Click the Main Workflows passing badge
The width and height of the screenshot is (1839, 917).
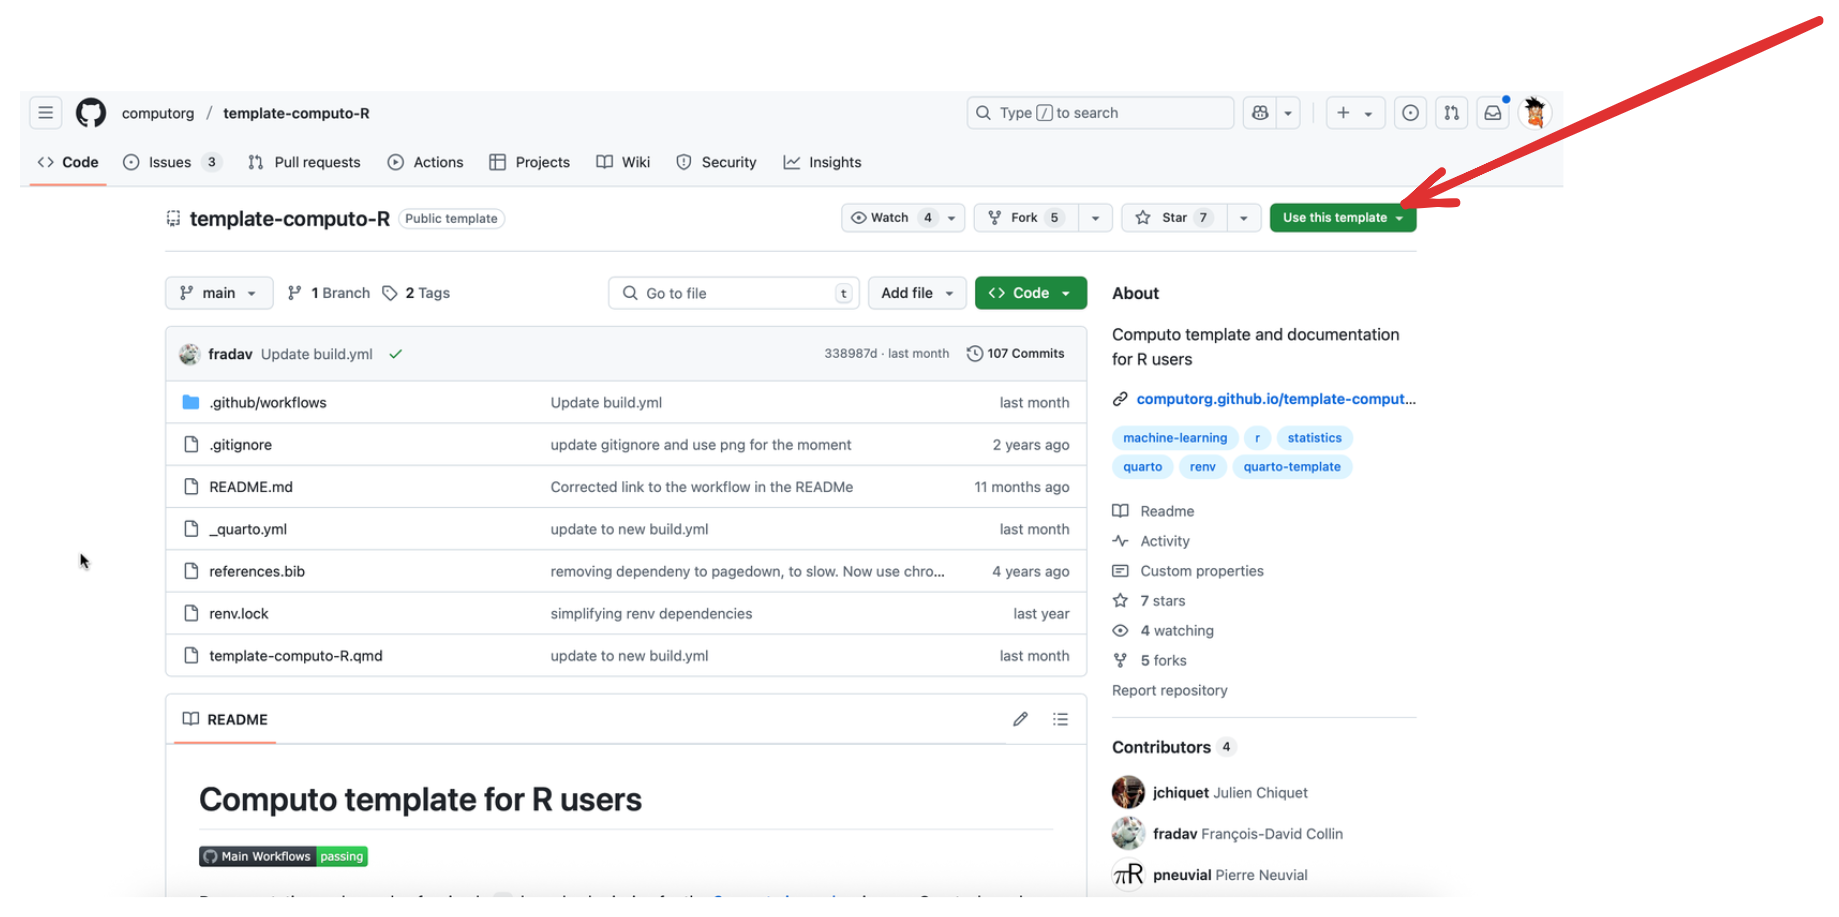284,856
